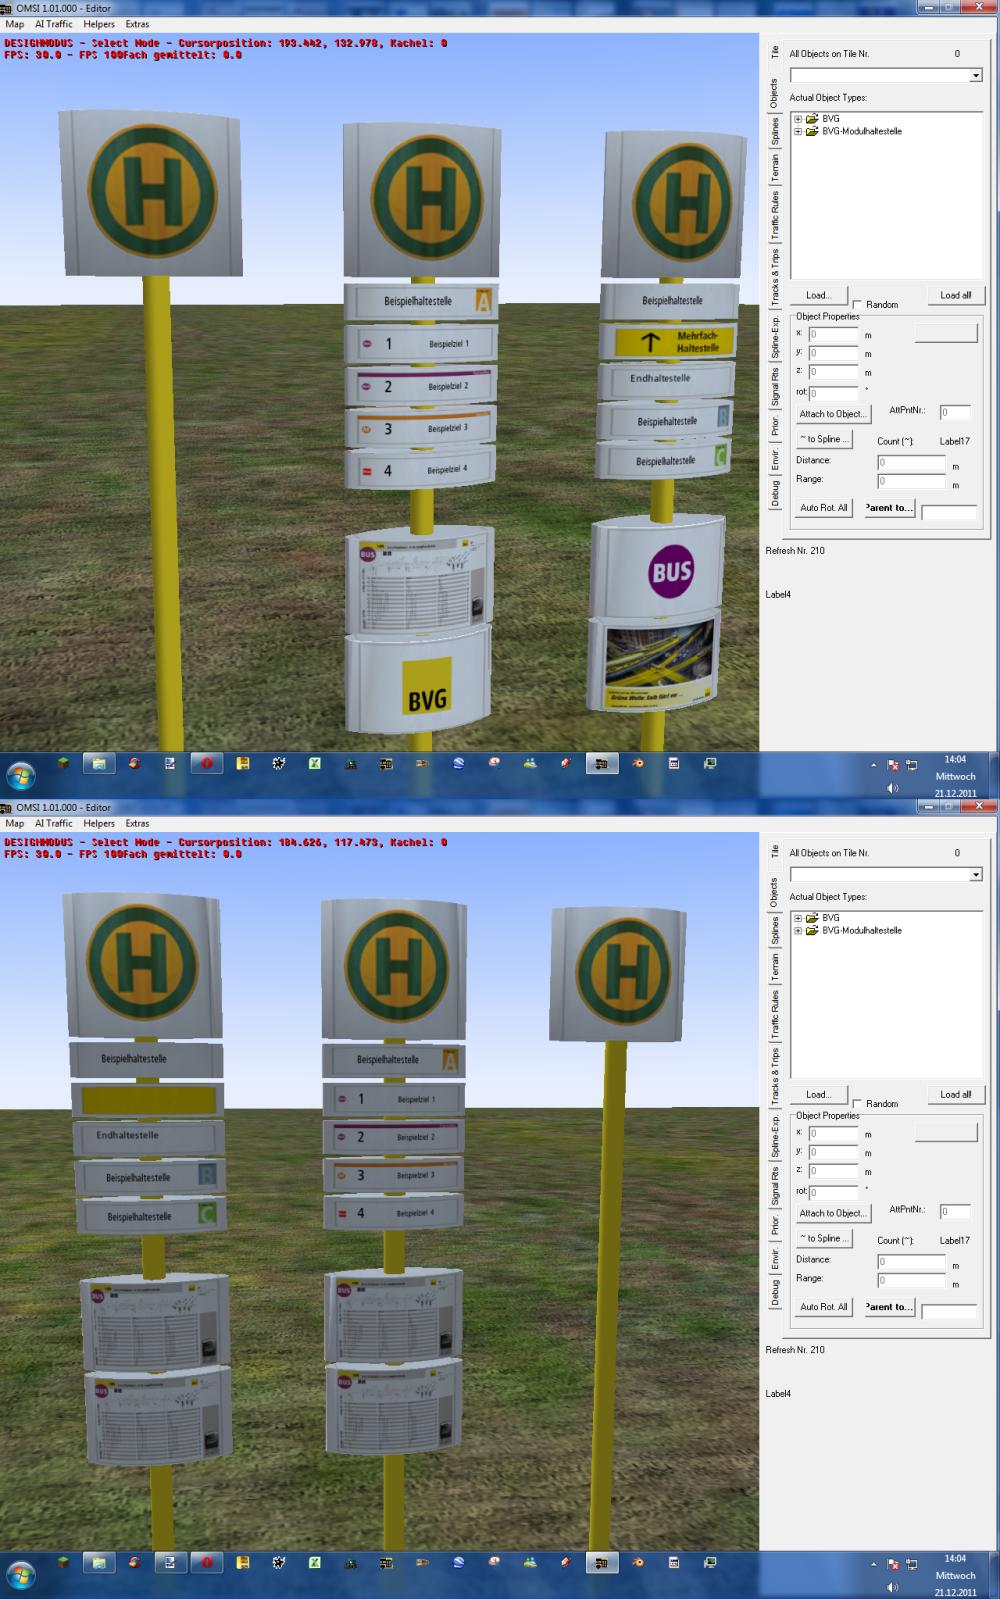Viewport: 1000px width, 1600px height.
Task: Open the All Objects on Tile dropdown, lower window
Action: point(976,875)
